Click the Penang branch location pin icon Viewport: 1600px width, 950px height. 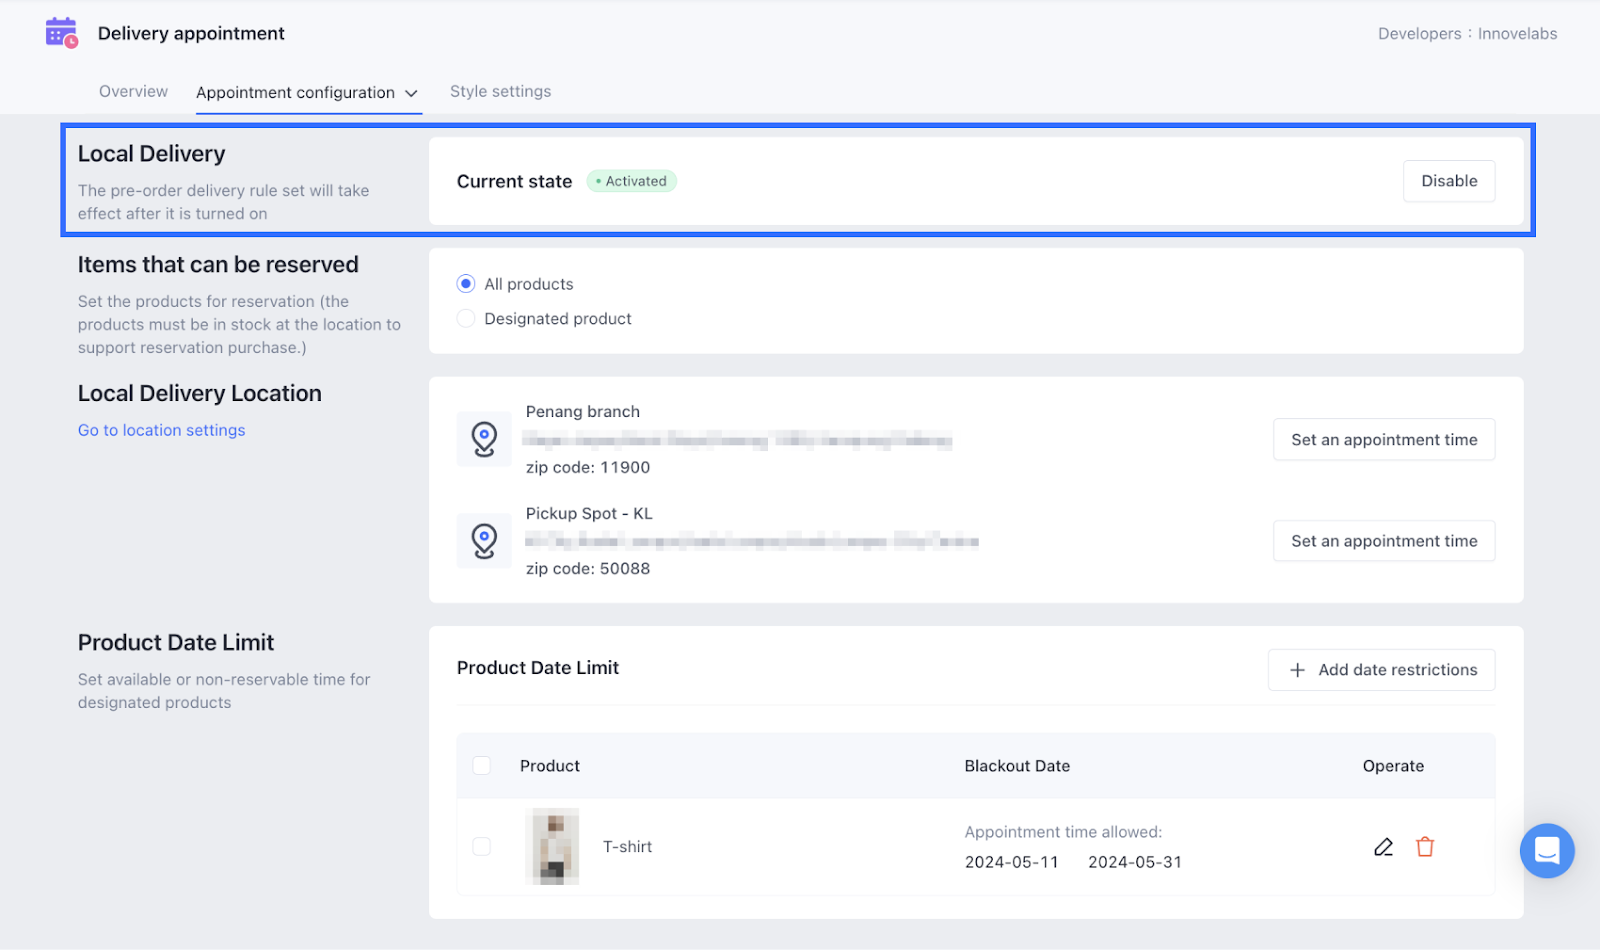pyautogui.click(x=484, y=439)
